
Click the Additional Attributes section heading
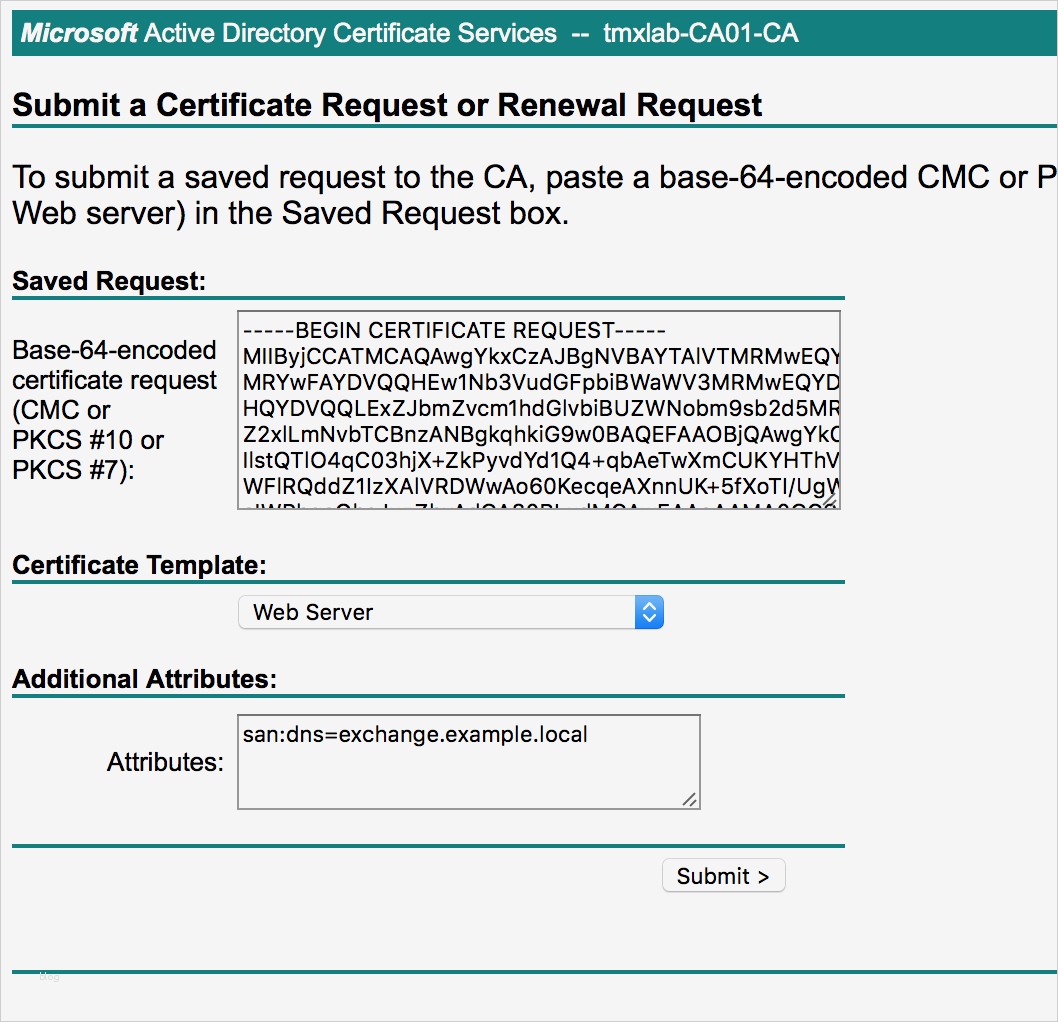144,679
